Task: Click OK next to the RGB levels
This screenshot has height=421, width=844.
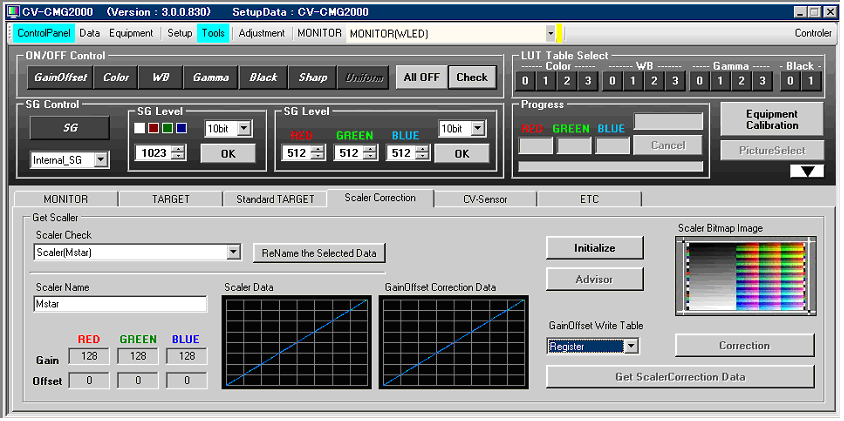Action: click(462, 153)
